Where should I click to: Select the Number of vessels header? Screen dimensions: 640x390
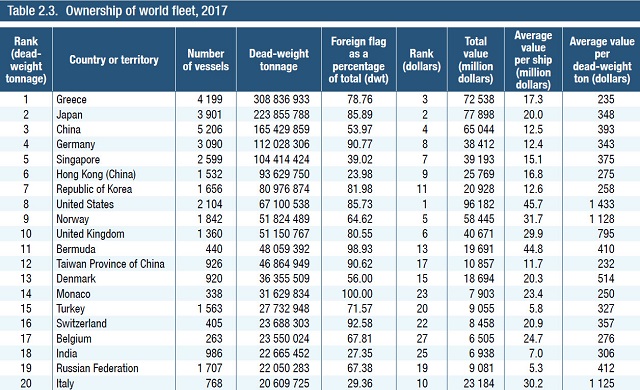tap(206, 60)
